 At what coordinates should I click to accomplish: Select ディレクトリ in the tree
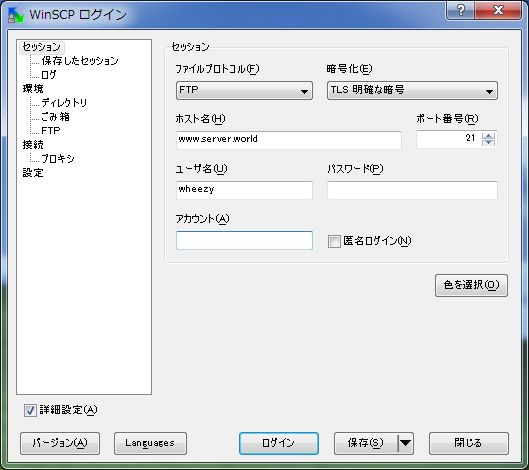point(64,103)
